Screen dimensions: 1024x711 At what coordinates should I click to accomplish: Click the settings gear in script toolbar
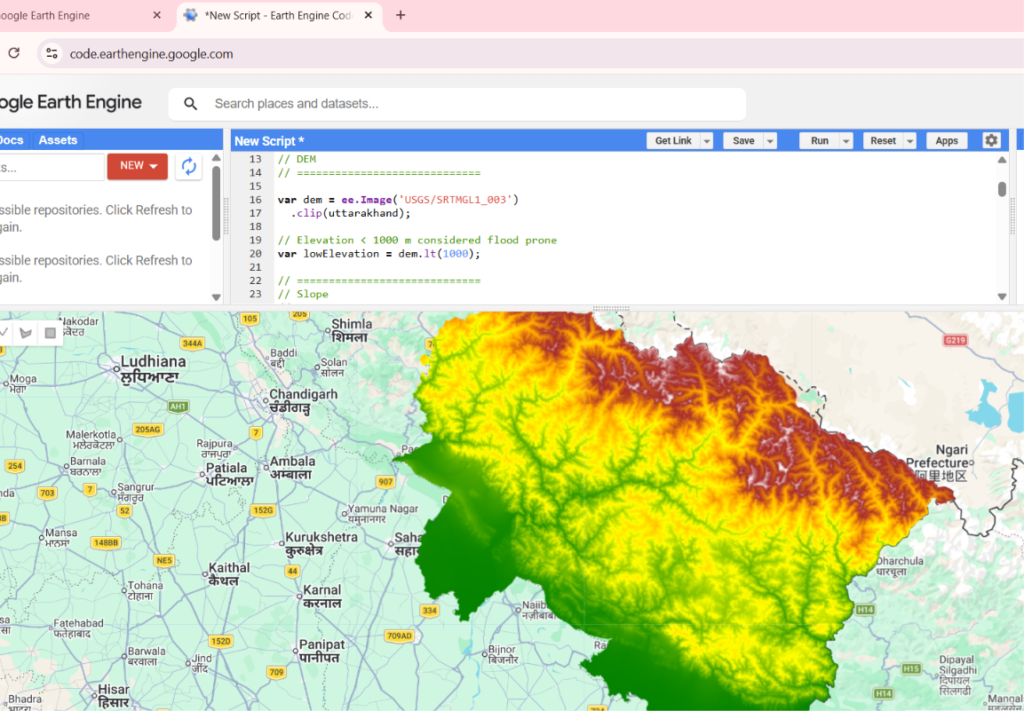[x=991, y=140]
